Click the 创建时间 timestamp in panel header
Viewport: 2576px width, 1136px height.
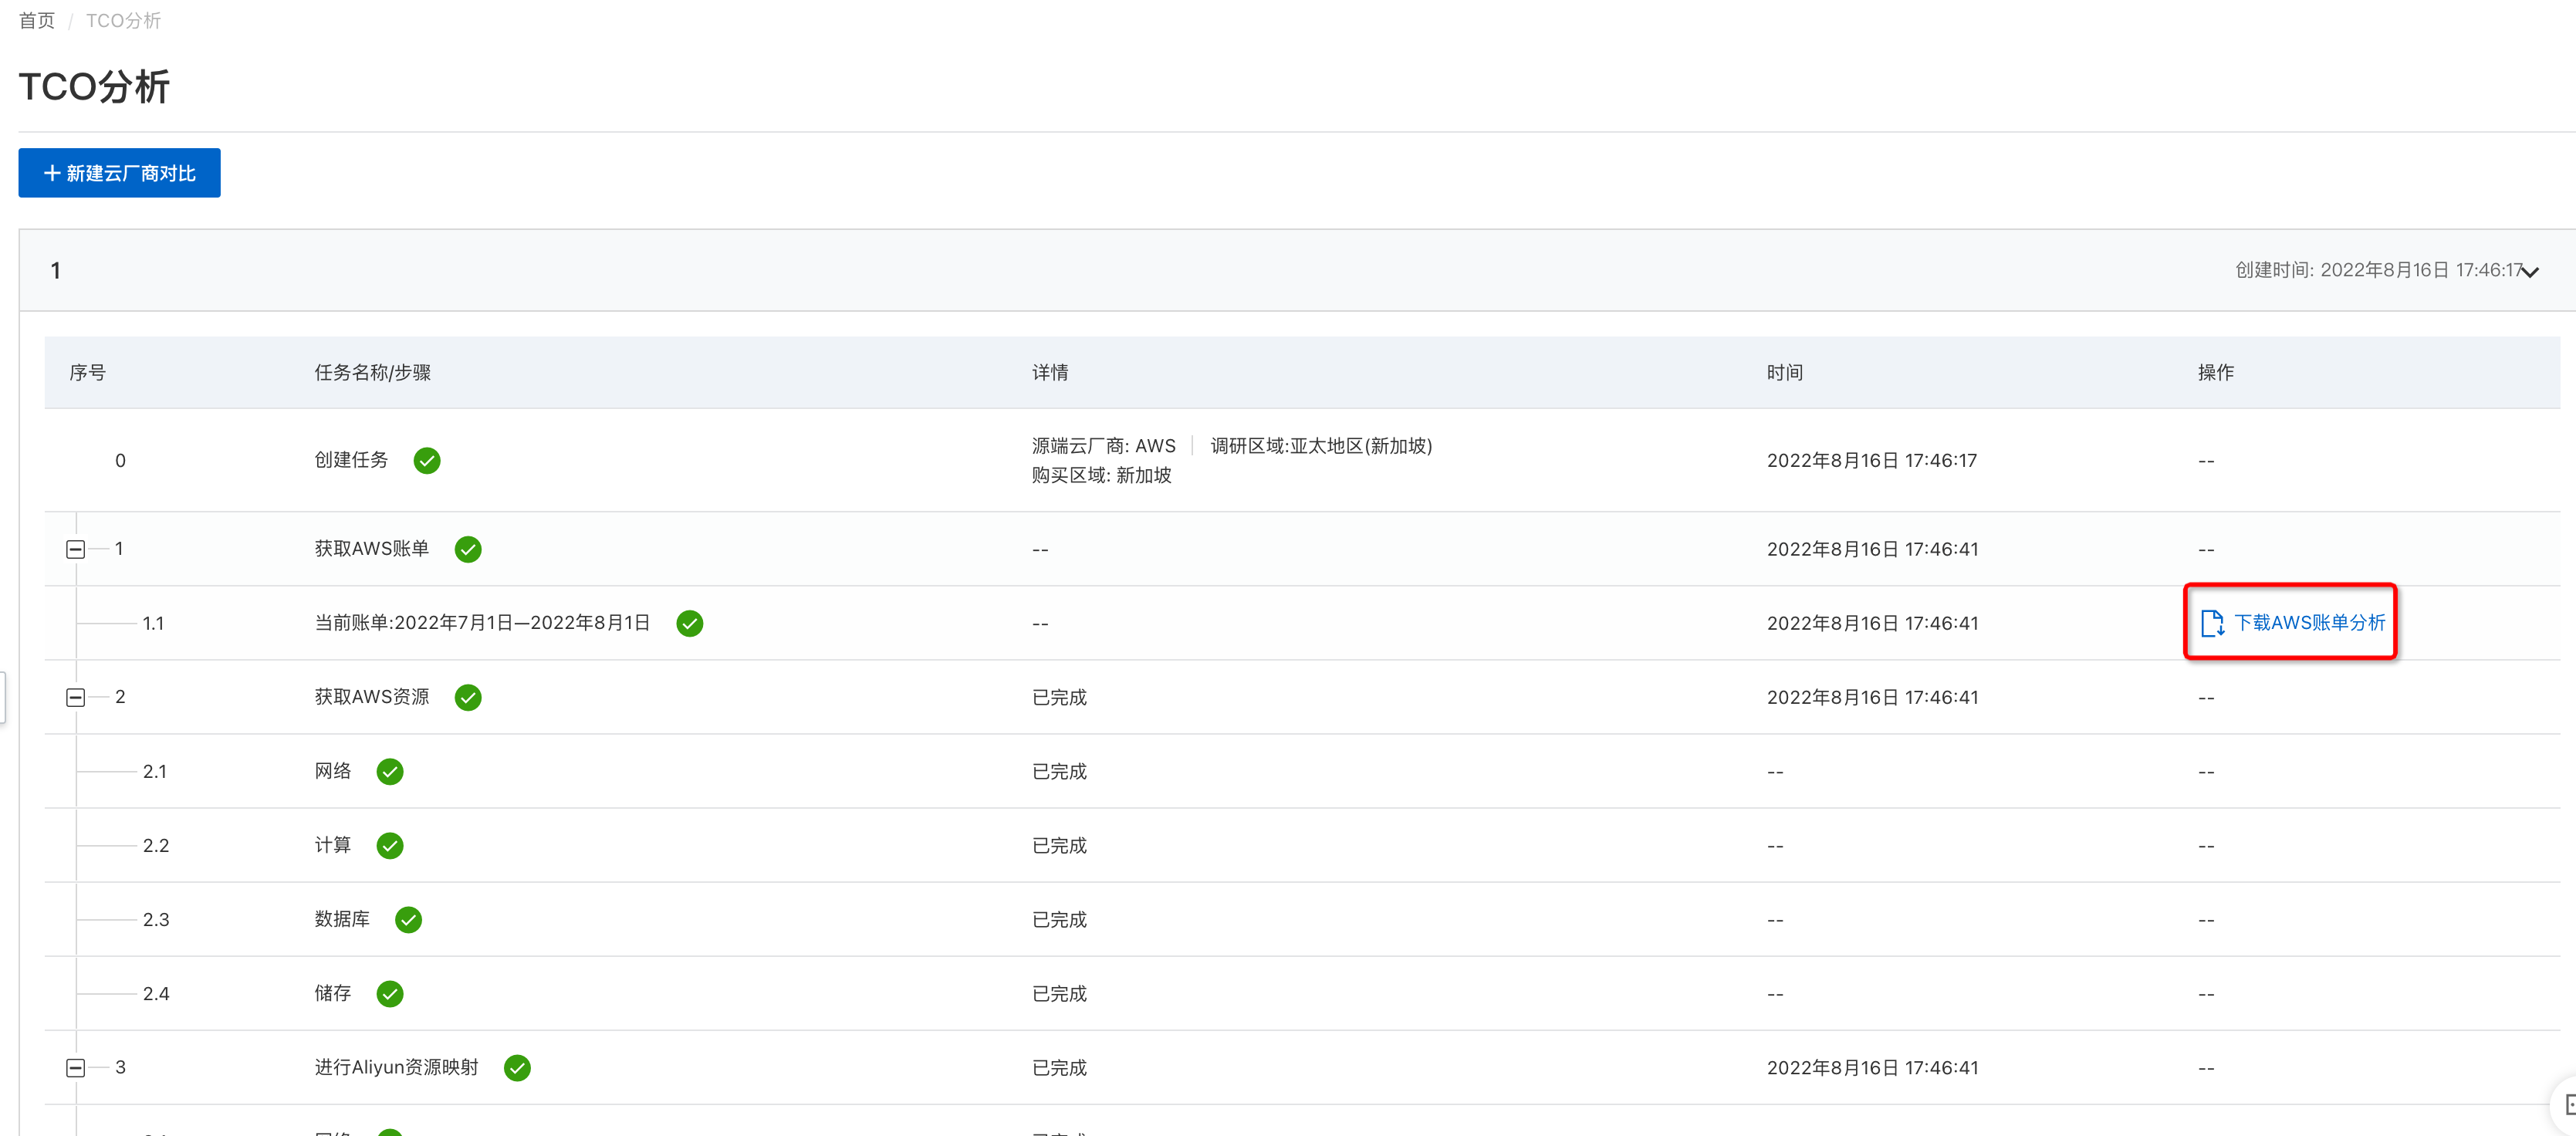[2380, 270]
